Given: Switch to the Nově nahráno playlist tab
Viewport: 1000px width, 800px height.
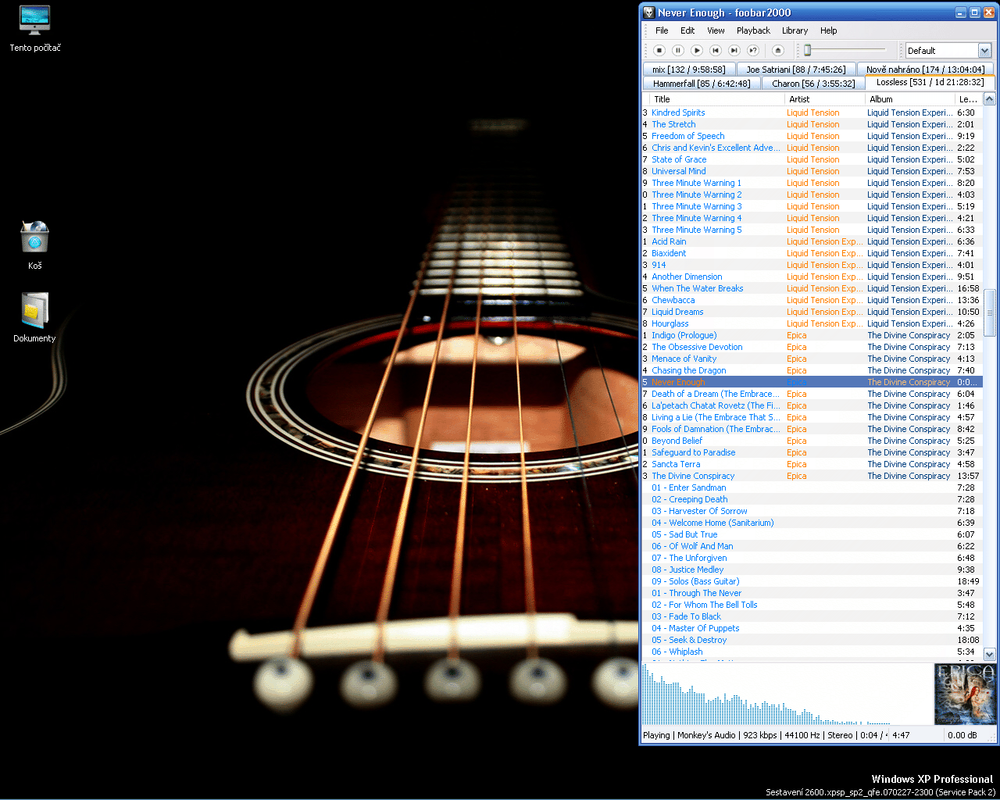Looking at the screenshot, I should (x=925, y=70).
